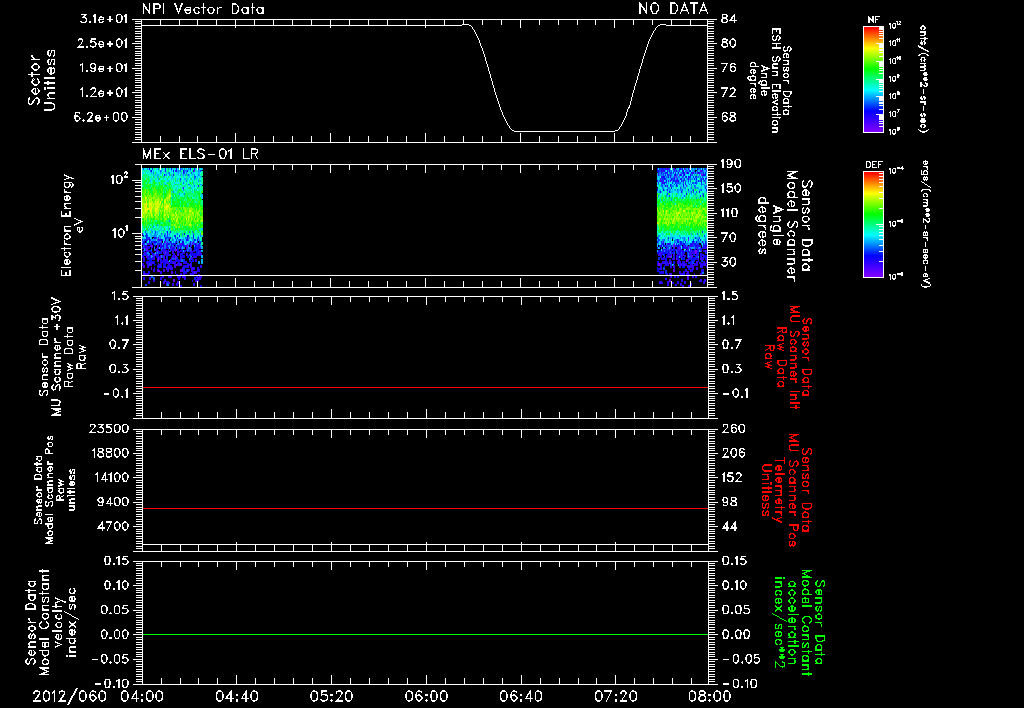Select the 'MEx ELS-01 LR' panel title
This screenshot has width=1024, height=708.
[x=200, y=154]
